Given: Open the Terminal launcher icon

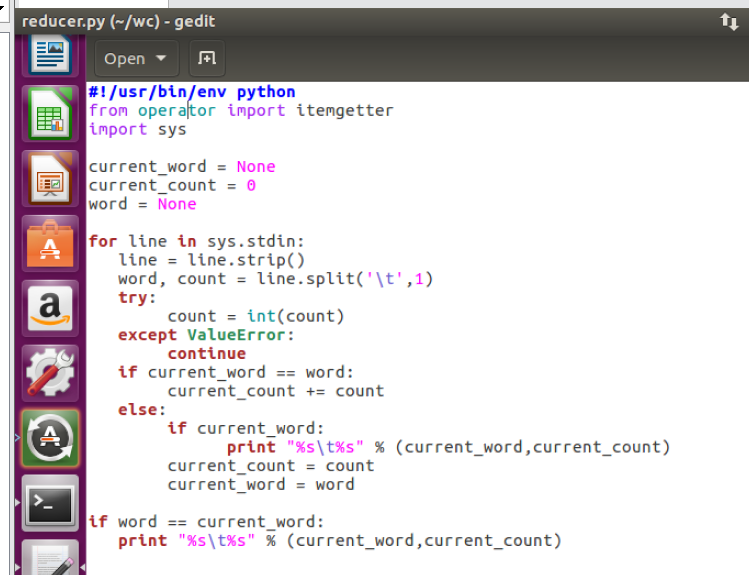Looking at the screenshot, I should pos(50,503).
